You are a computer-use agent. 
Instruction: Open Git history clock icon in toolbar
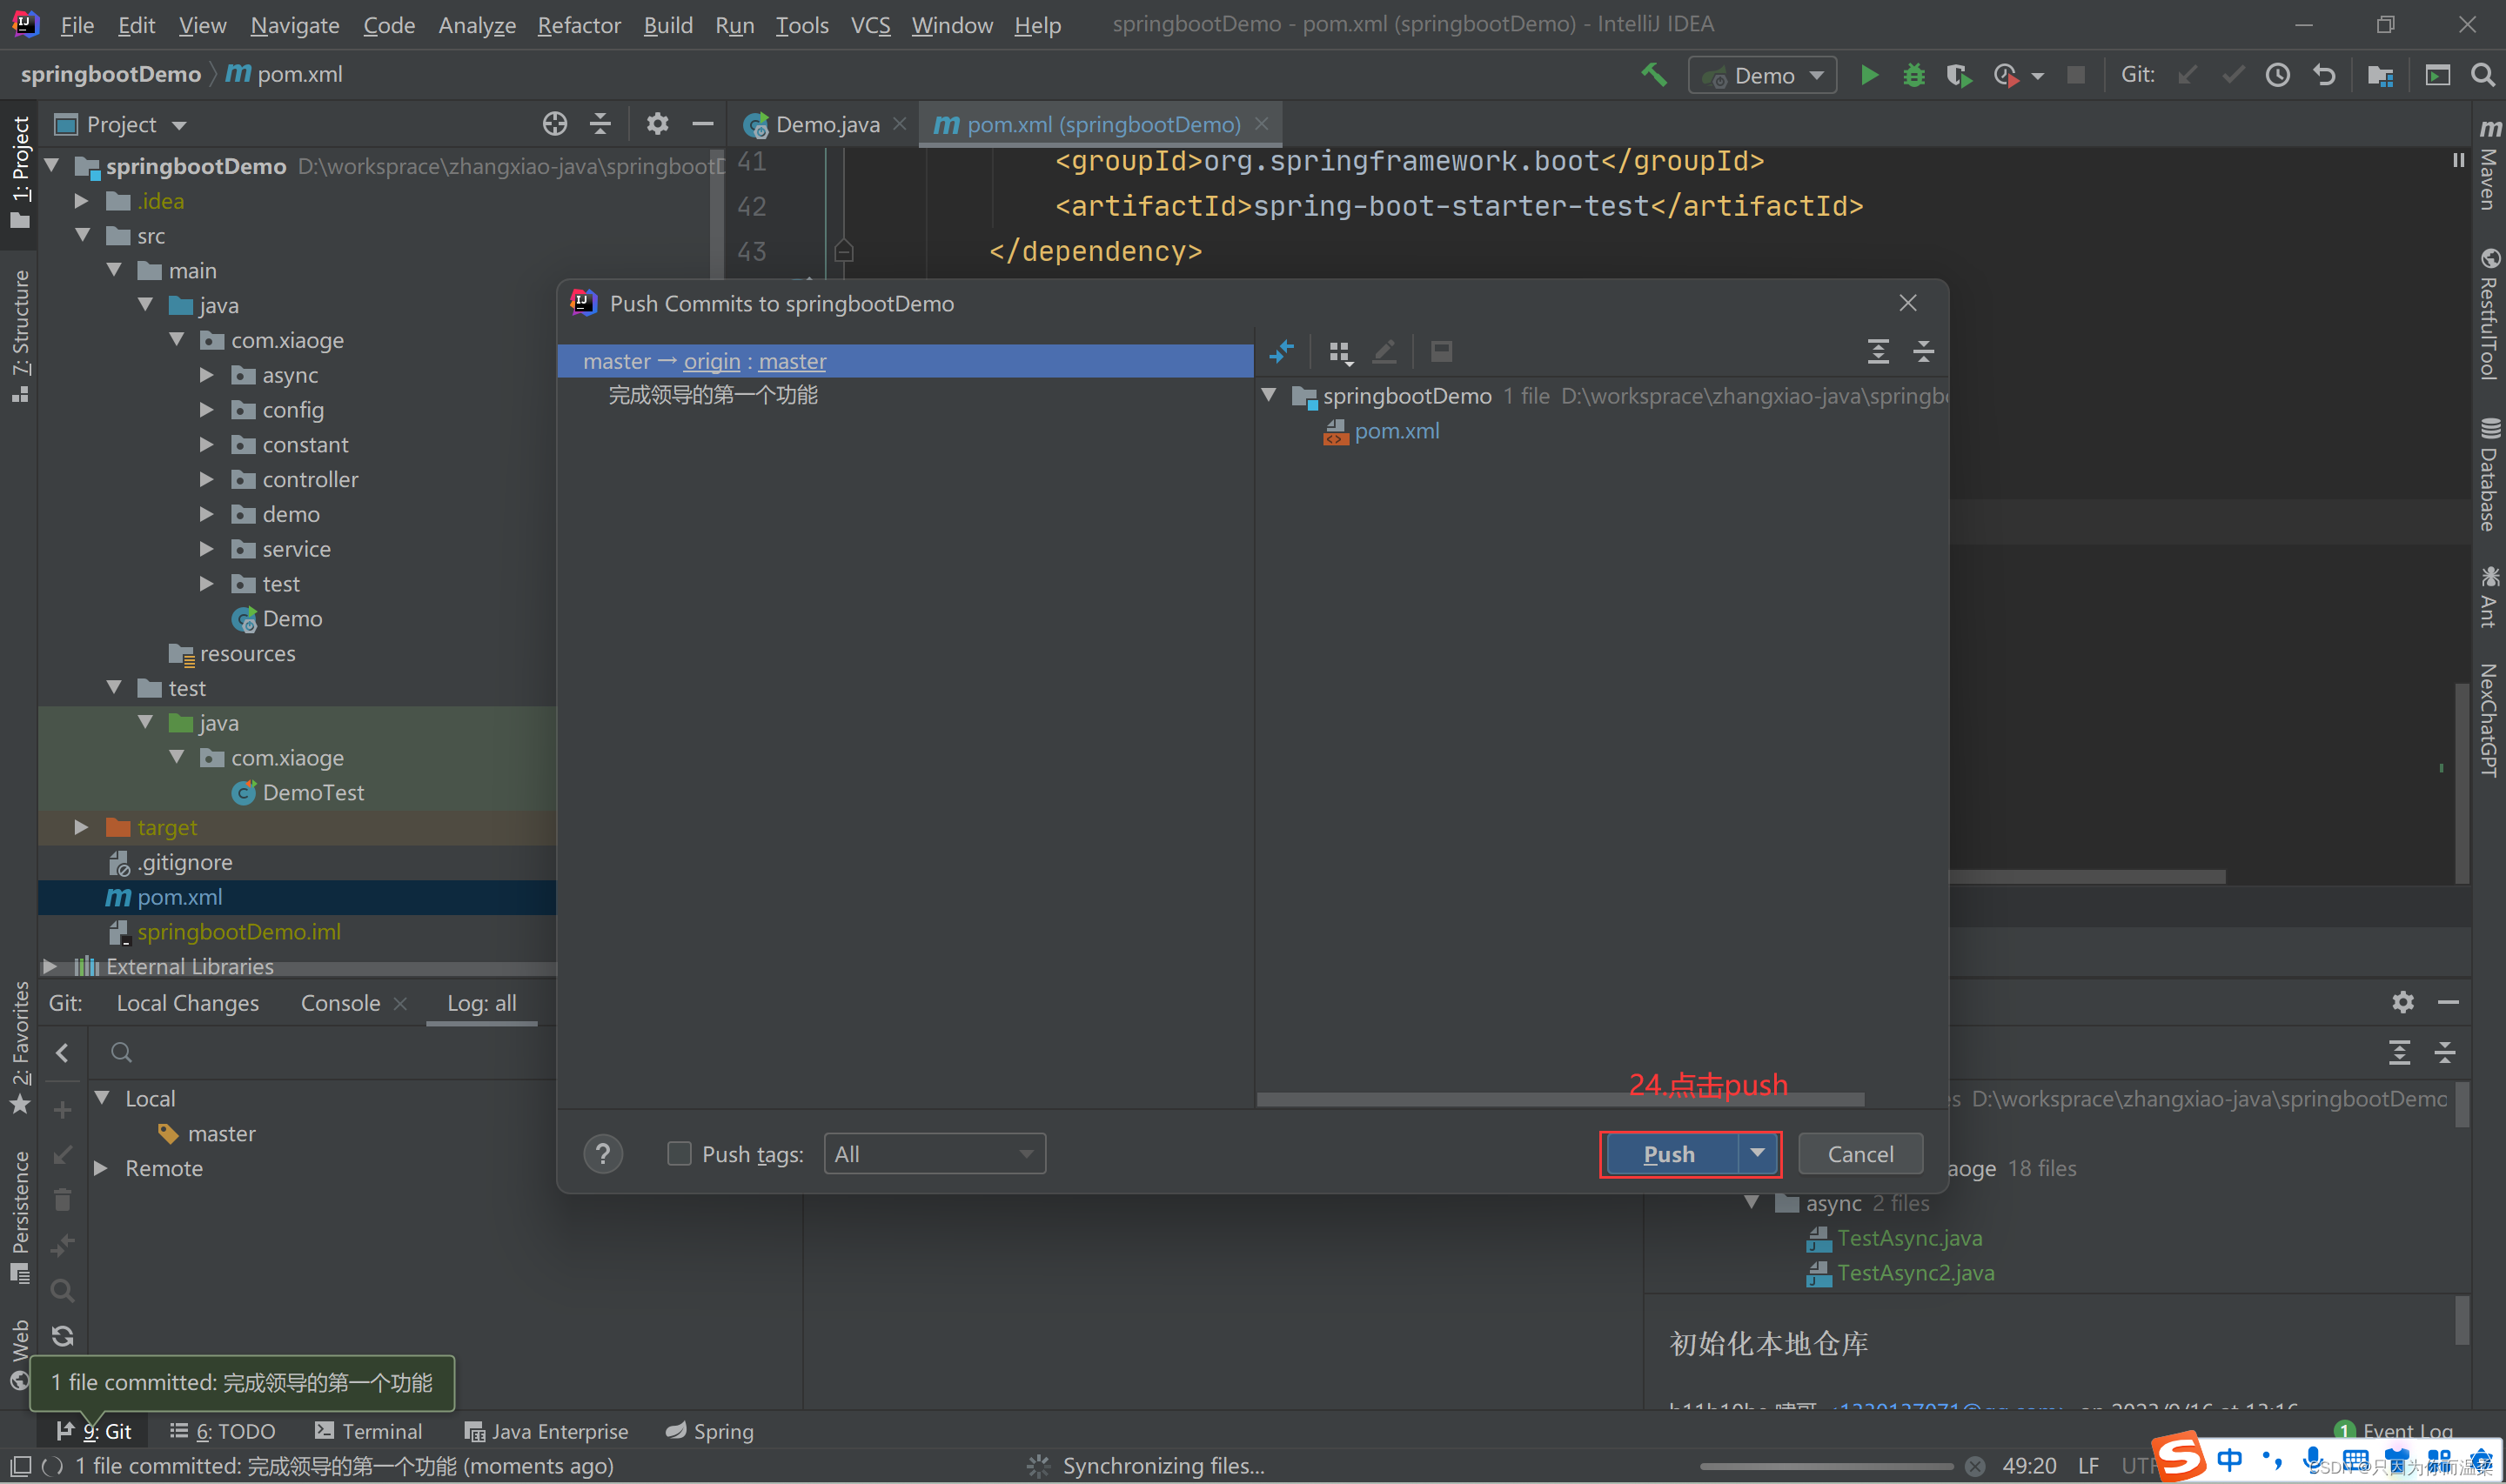coord(2277,75)
